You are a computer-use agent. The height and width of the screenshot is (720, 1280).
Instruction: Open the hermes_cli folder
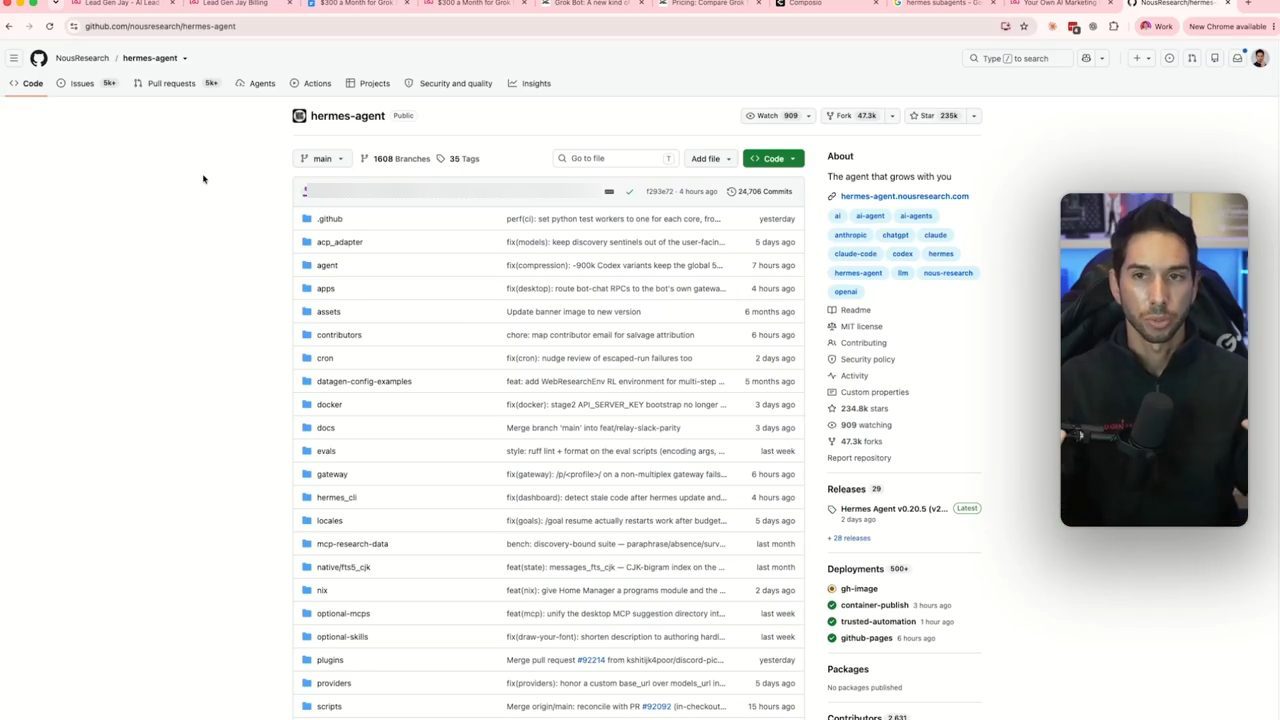coord(336,497)
